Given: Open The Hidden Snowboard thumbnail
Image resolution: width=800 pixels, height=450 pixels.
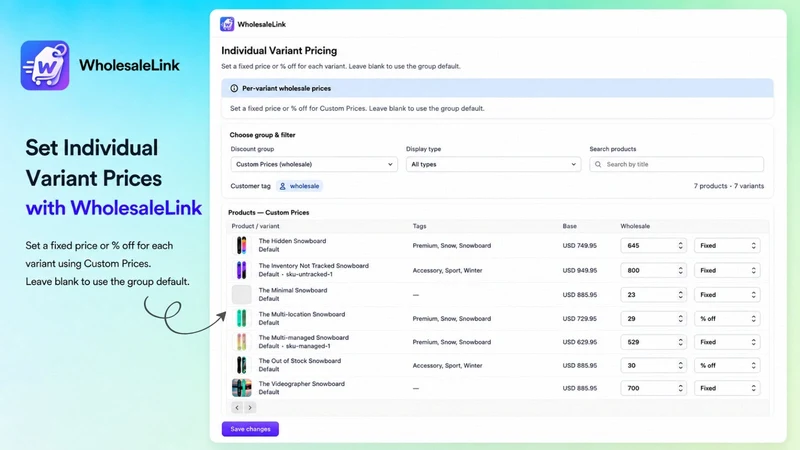Looking at the screenshot, I should [x=241, y=245].
